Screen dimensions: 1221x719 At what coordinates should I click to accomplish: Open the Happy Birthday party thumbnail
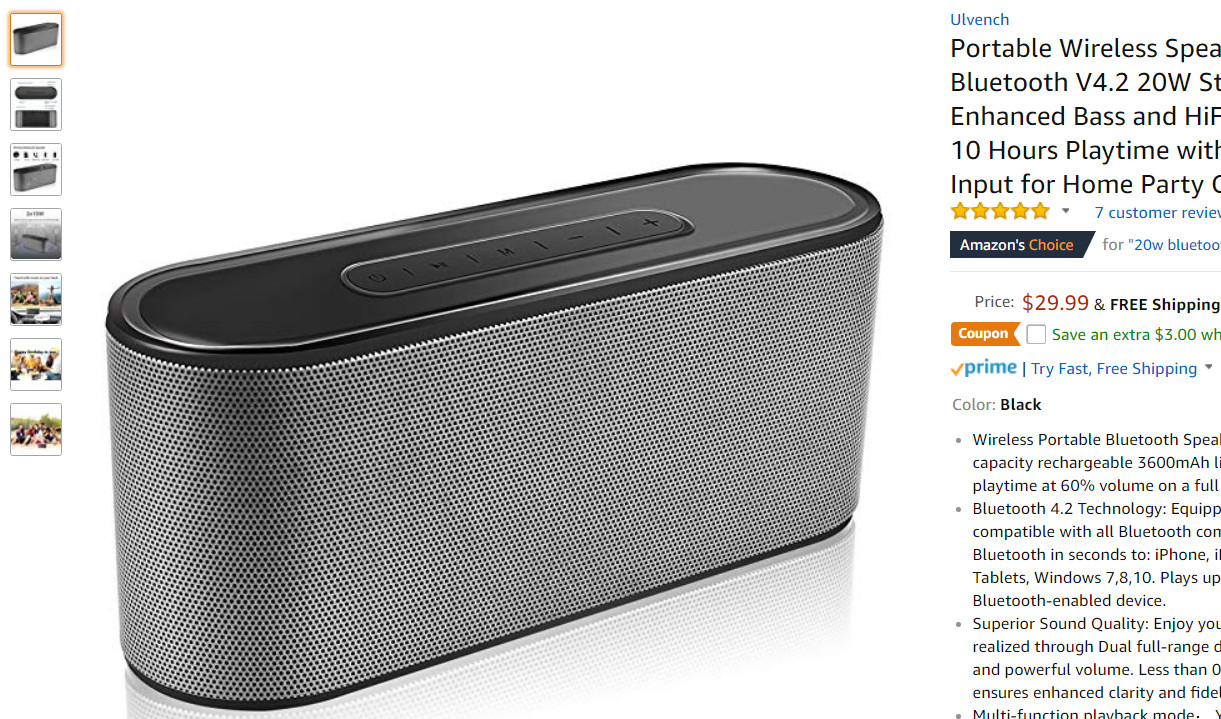(36, 364)
